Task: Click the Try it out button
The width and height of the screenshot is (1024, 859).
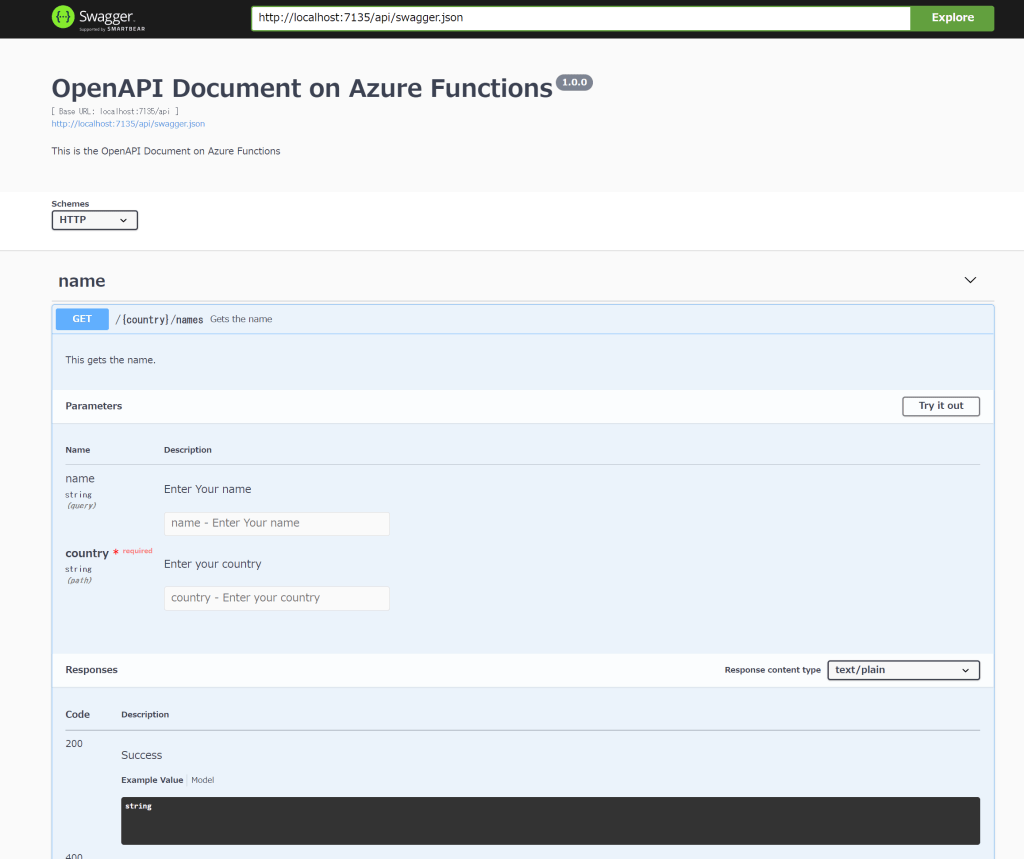Action: [940, 406]
